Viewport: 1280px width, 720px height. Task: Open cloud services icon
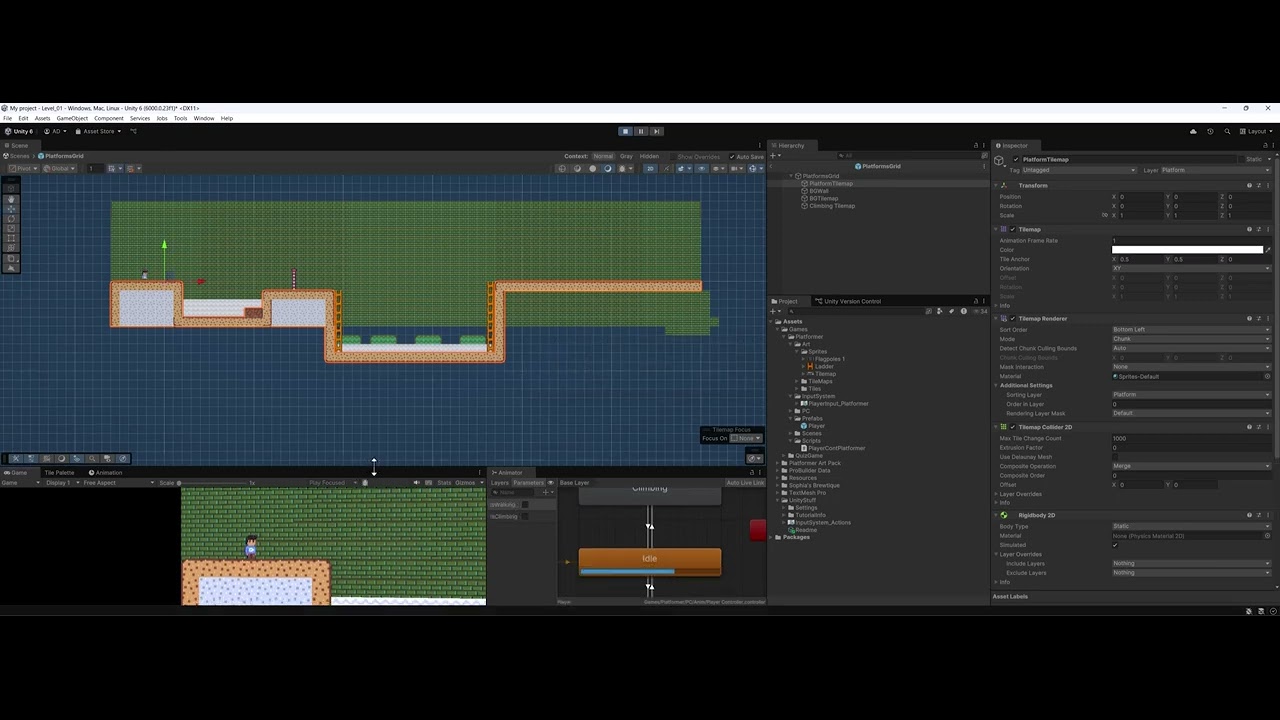coord(1193,131)
